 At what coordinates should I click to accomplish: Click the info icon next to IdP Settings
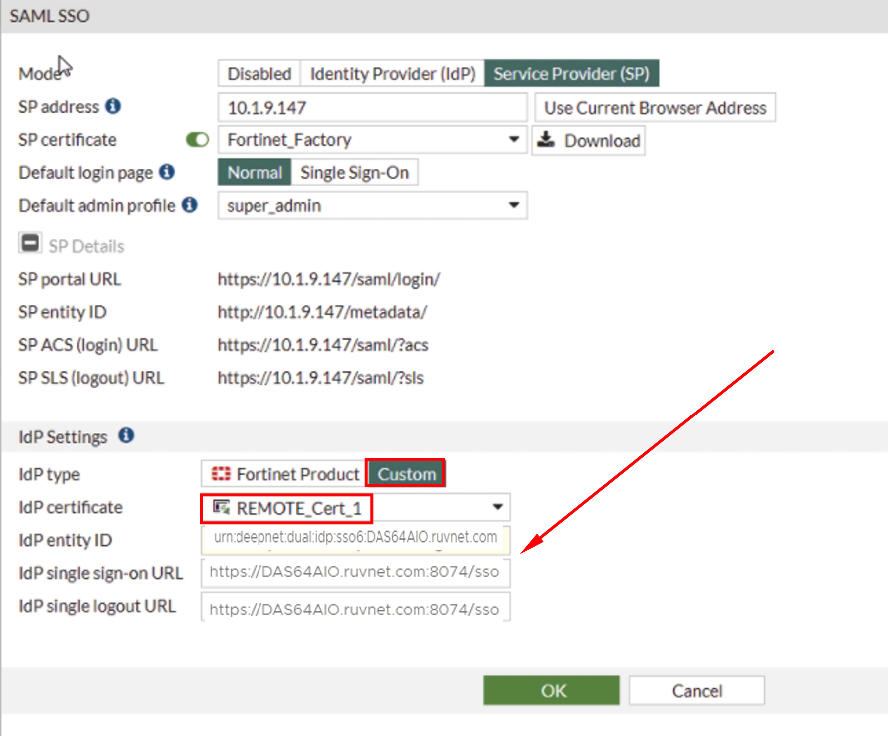point(126,436)
